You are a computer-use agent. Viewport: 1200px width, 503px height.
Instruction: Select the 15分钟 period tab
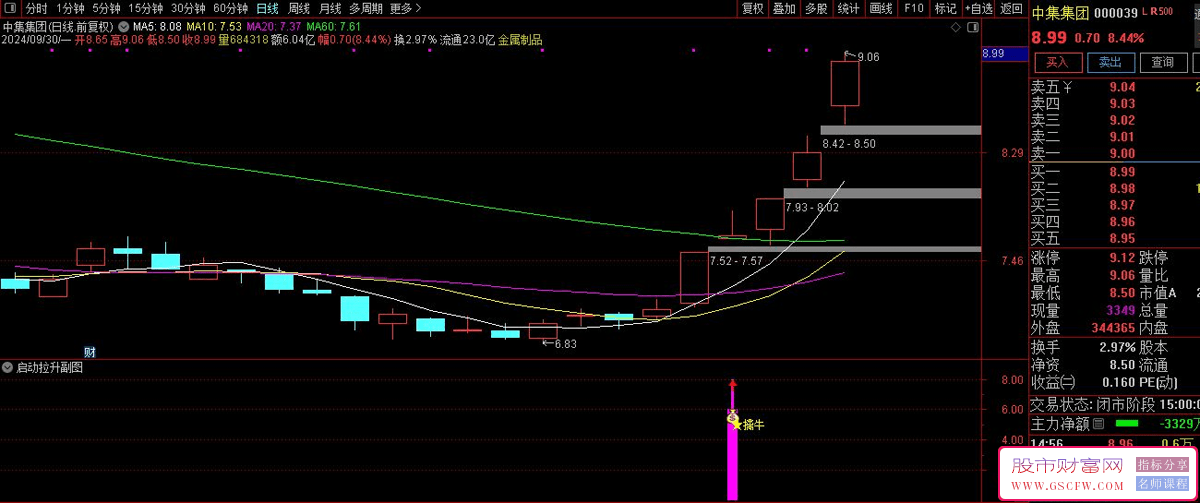pos(146,8)
